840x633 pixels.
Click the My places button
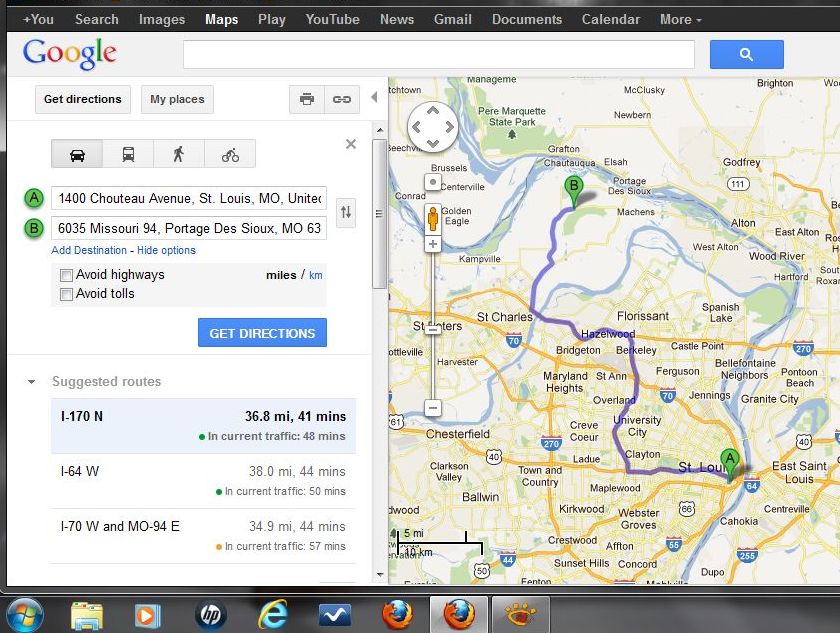click(177, 99)
